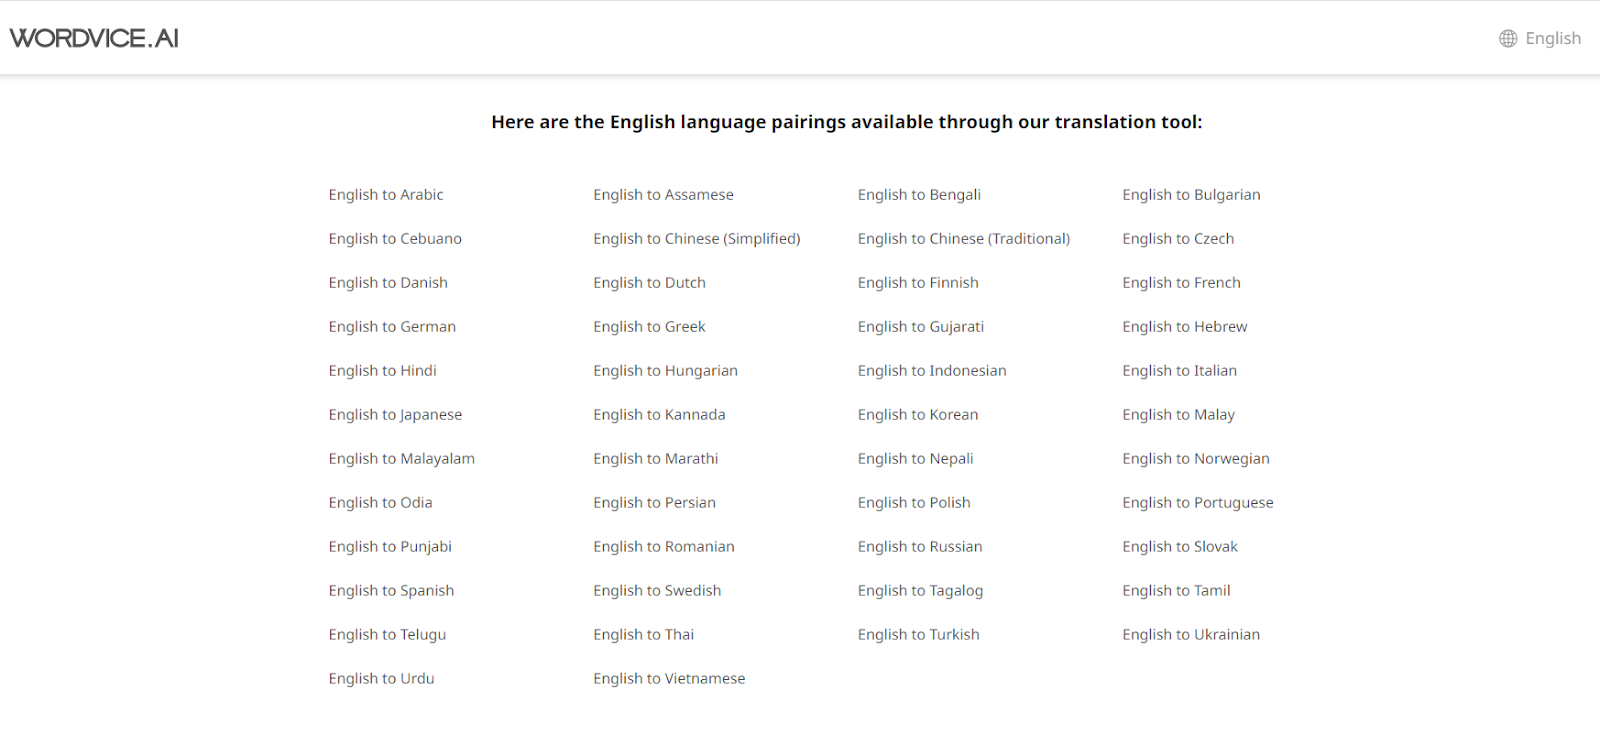This screenshot has width=1600, height=734.
Task: Select the English to Russian link
Action: click(x=919, y=547)
